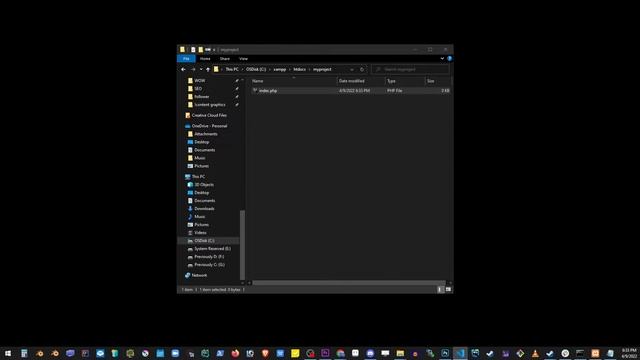Select This PC in navigation pane
The height and width of the screenshot is (360, 640).
pyautogui.click(x=198, y=177)
